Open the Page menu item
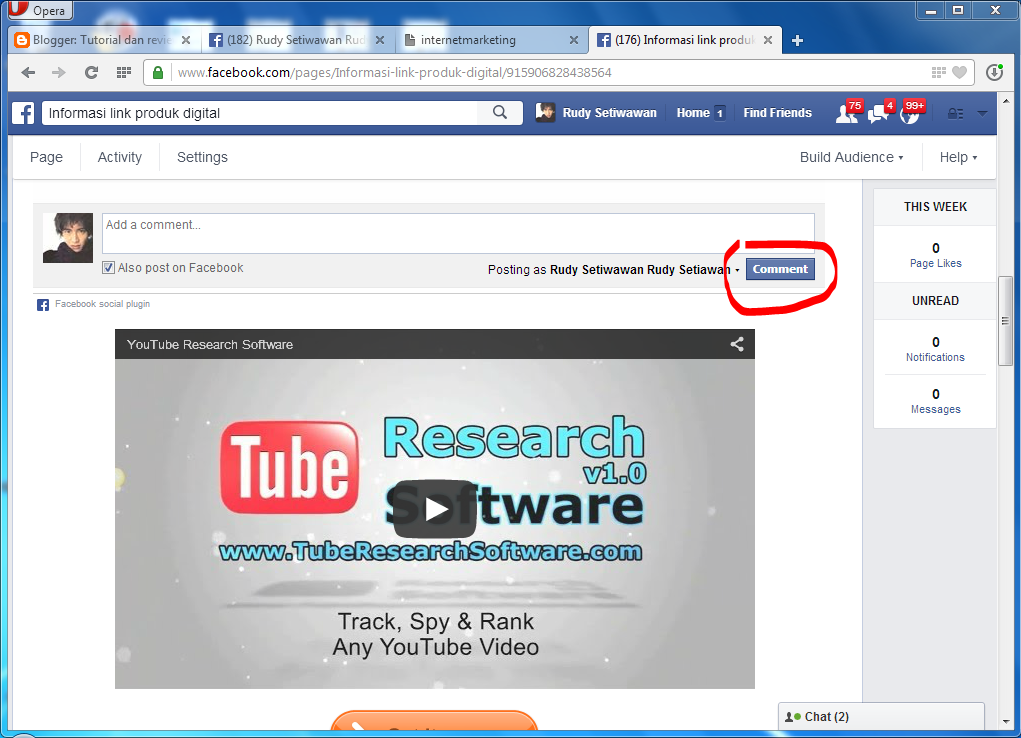Screen dimensions: 1021x738 46,157
